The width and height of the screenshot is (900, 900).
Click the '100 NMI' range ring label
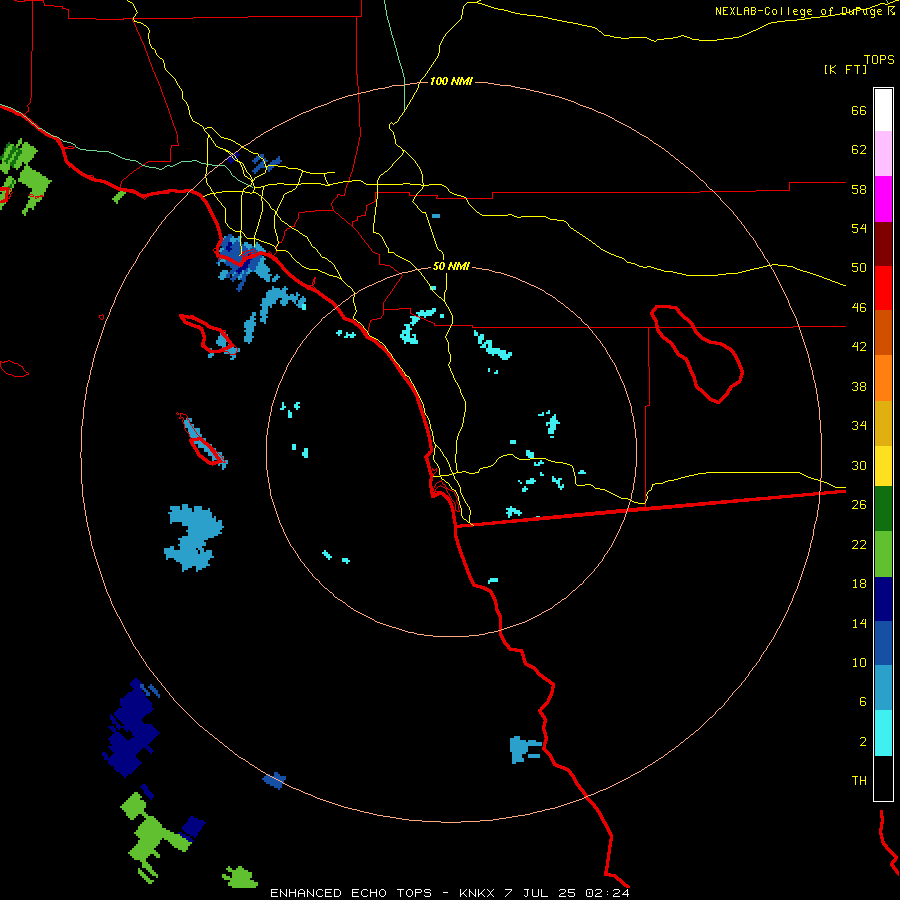(x=451, y=82)
